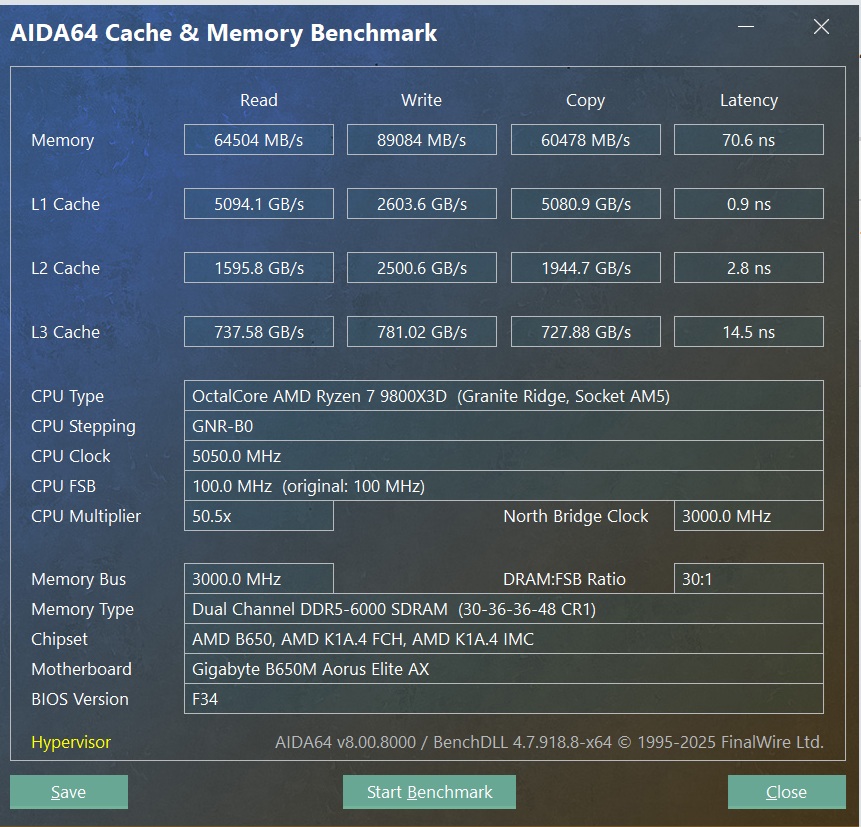Select L2 Cache Copy 1944.7 GB/s
The image size is (861, 827).
585,267
